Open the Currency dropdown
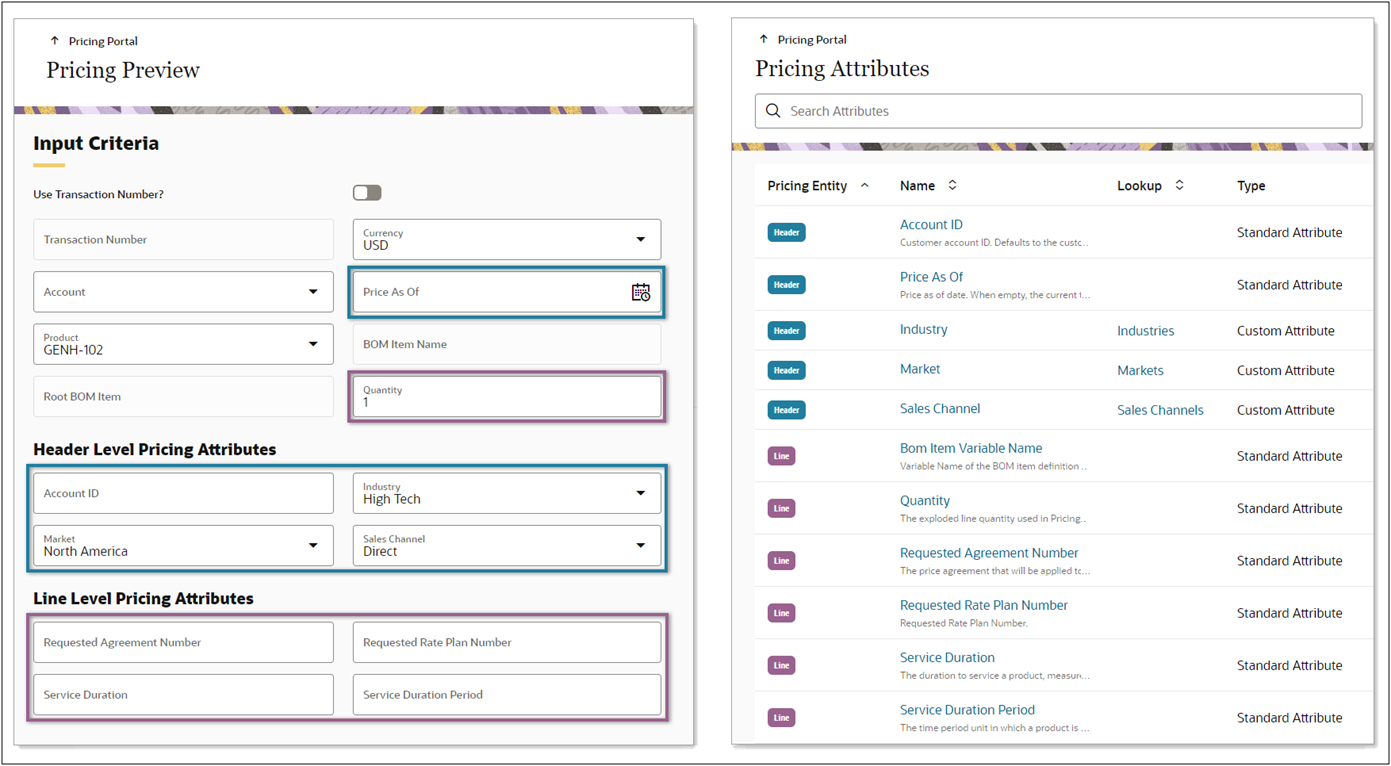Viewport: 1391px width, 766px height. [x=640, y=239]
